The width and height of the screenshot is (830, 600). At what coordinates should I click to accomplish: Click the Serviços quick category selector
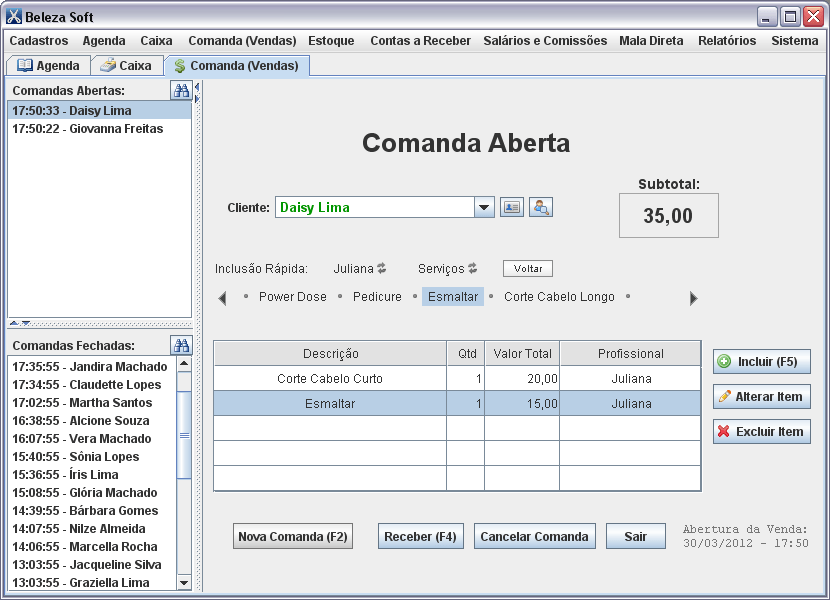point(441,268)
